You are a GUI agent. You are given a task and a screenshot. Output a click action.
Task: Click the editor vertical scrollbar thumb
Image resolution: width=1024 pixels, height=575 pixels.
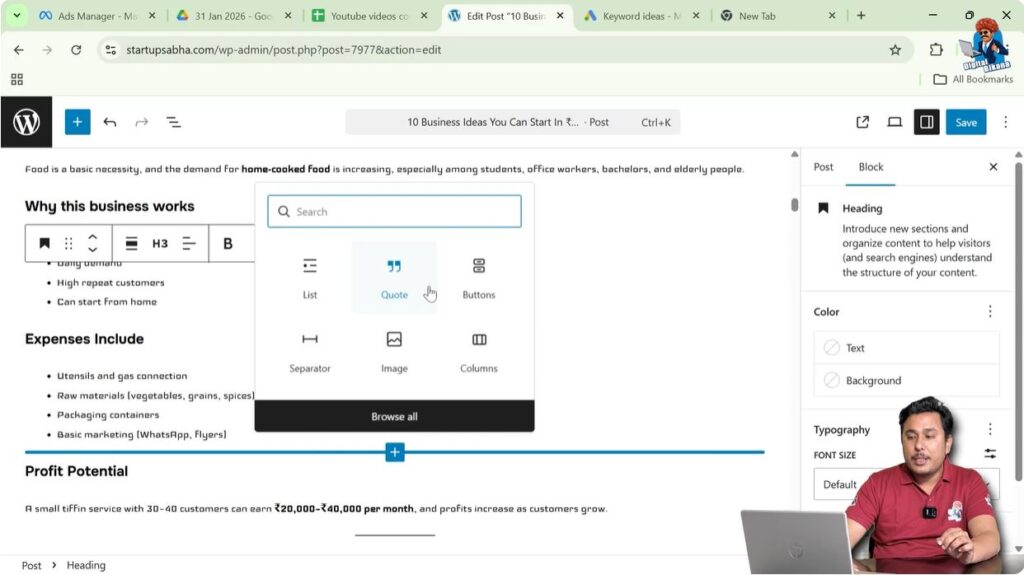794,205
